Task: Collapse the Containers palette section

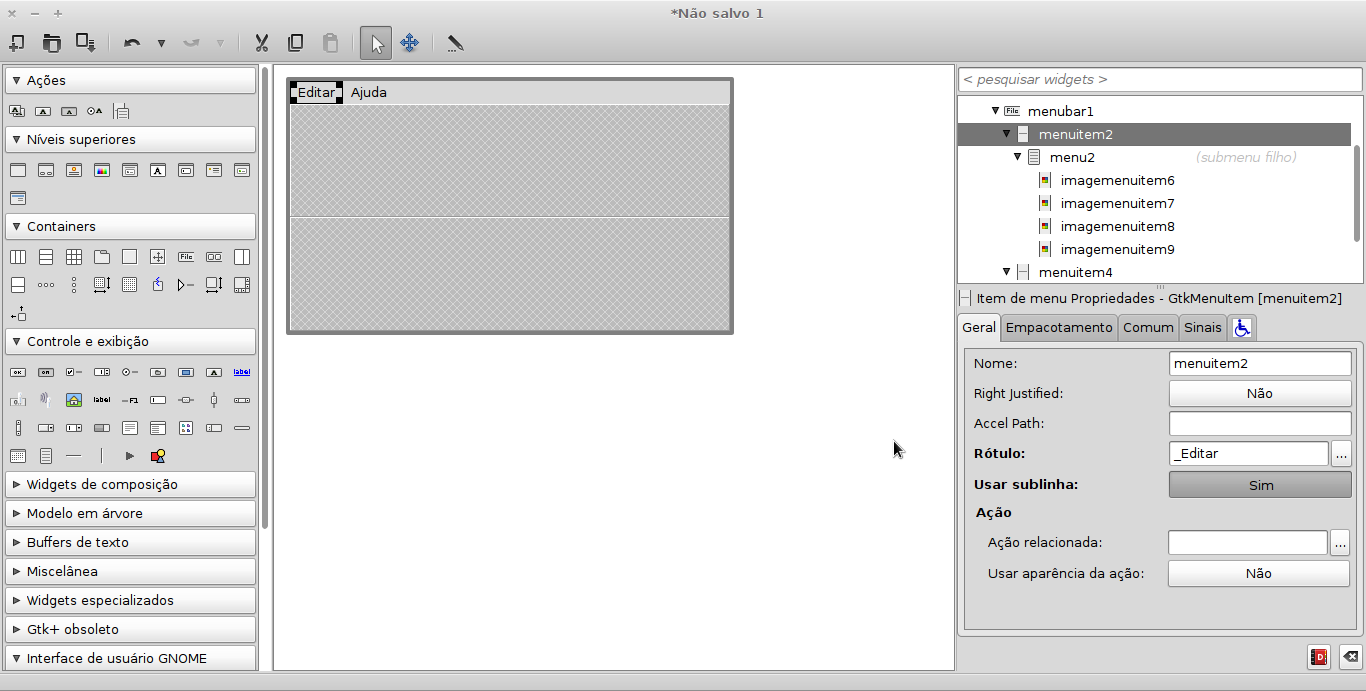Action: tap(17, 226)
